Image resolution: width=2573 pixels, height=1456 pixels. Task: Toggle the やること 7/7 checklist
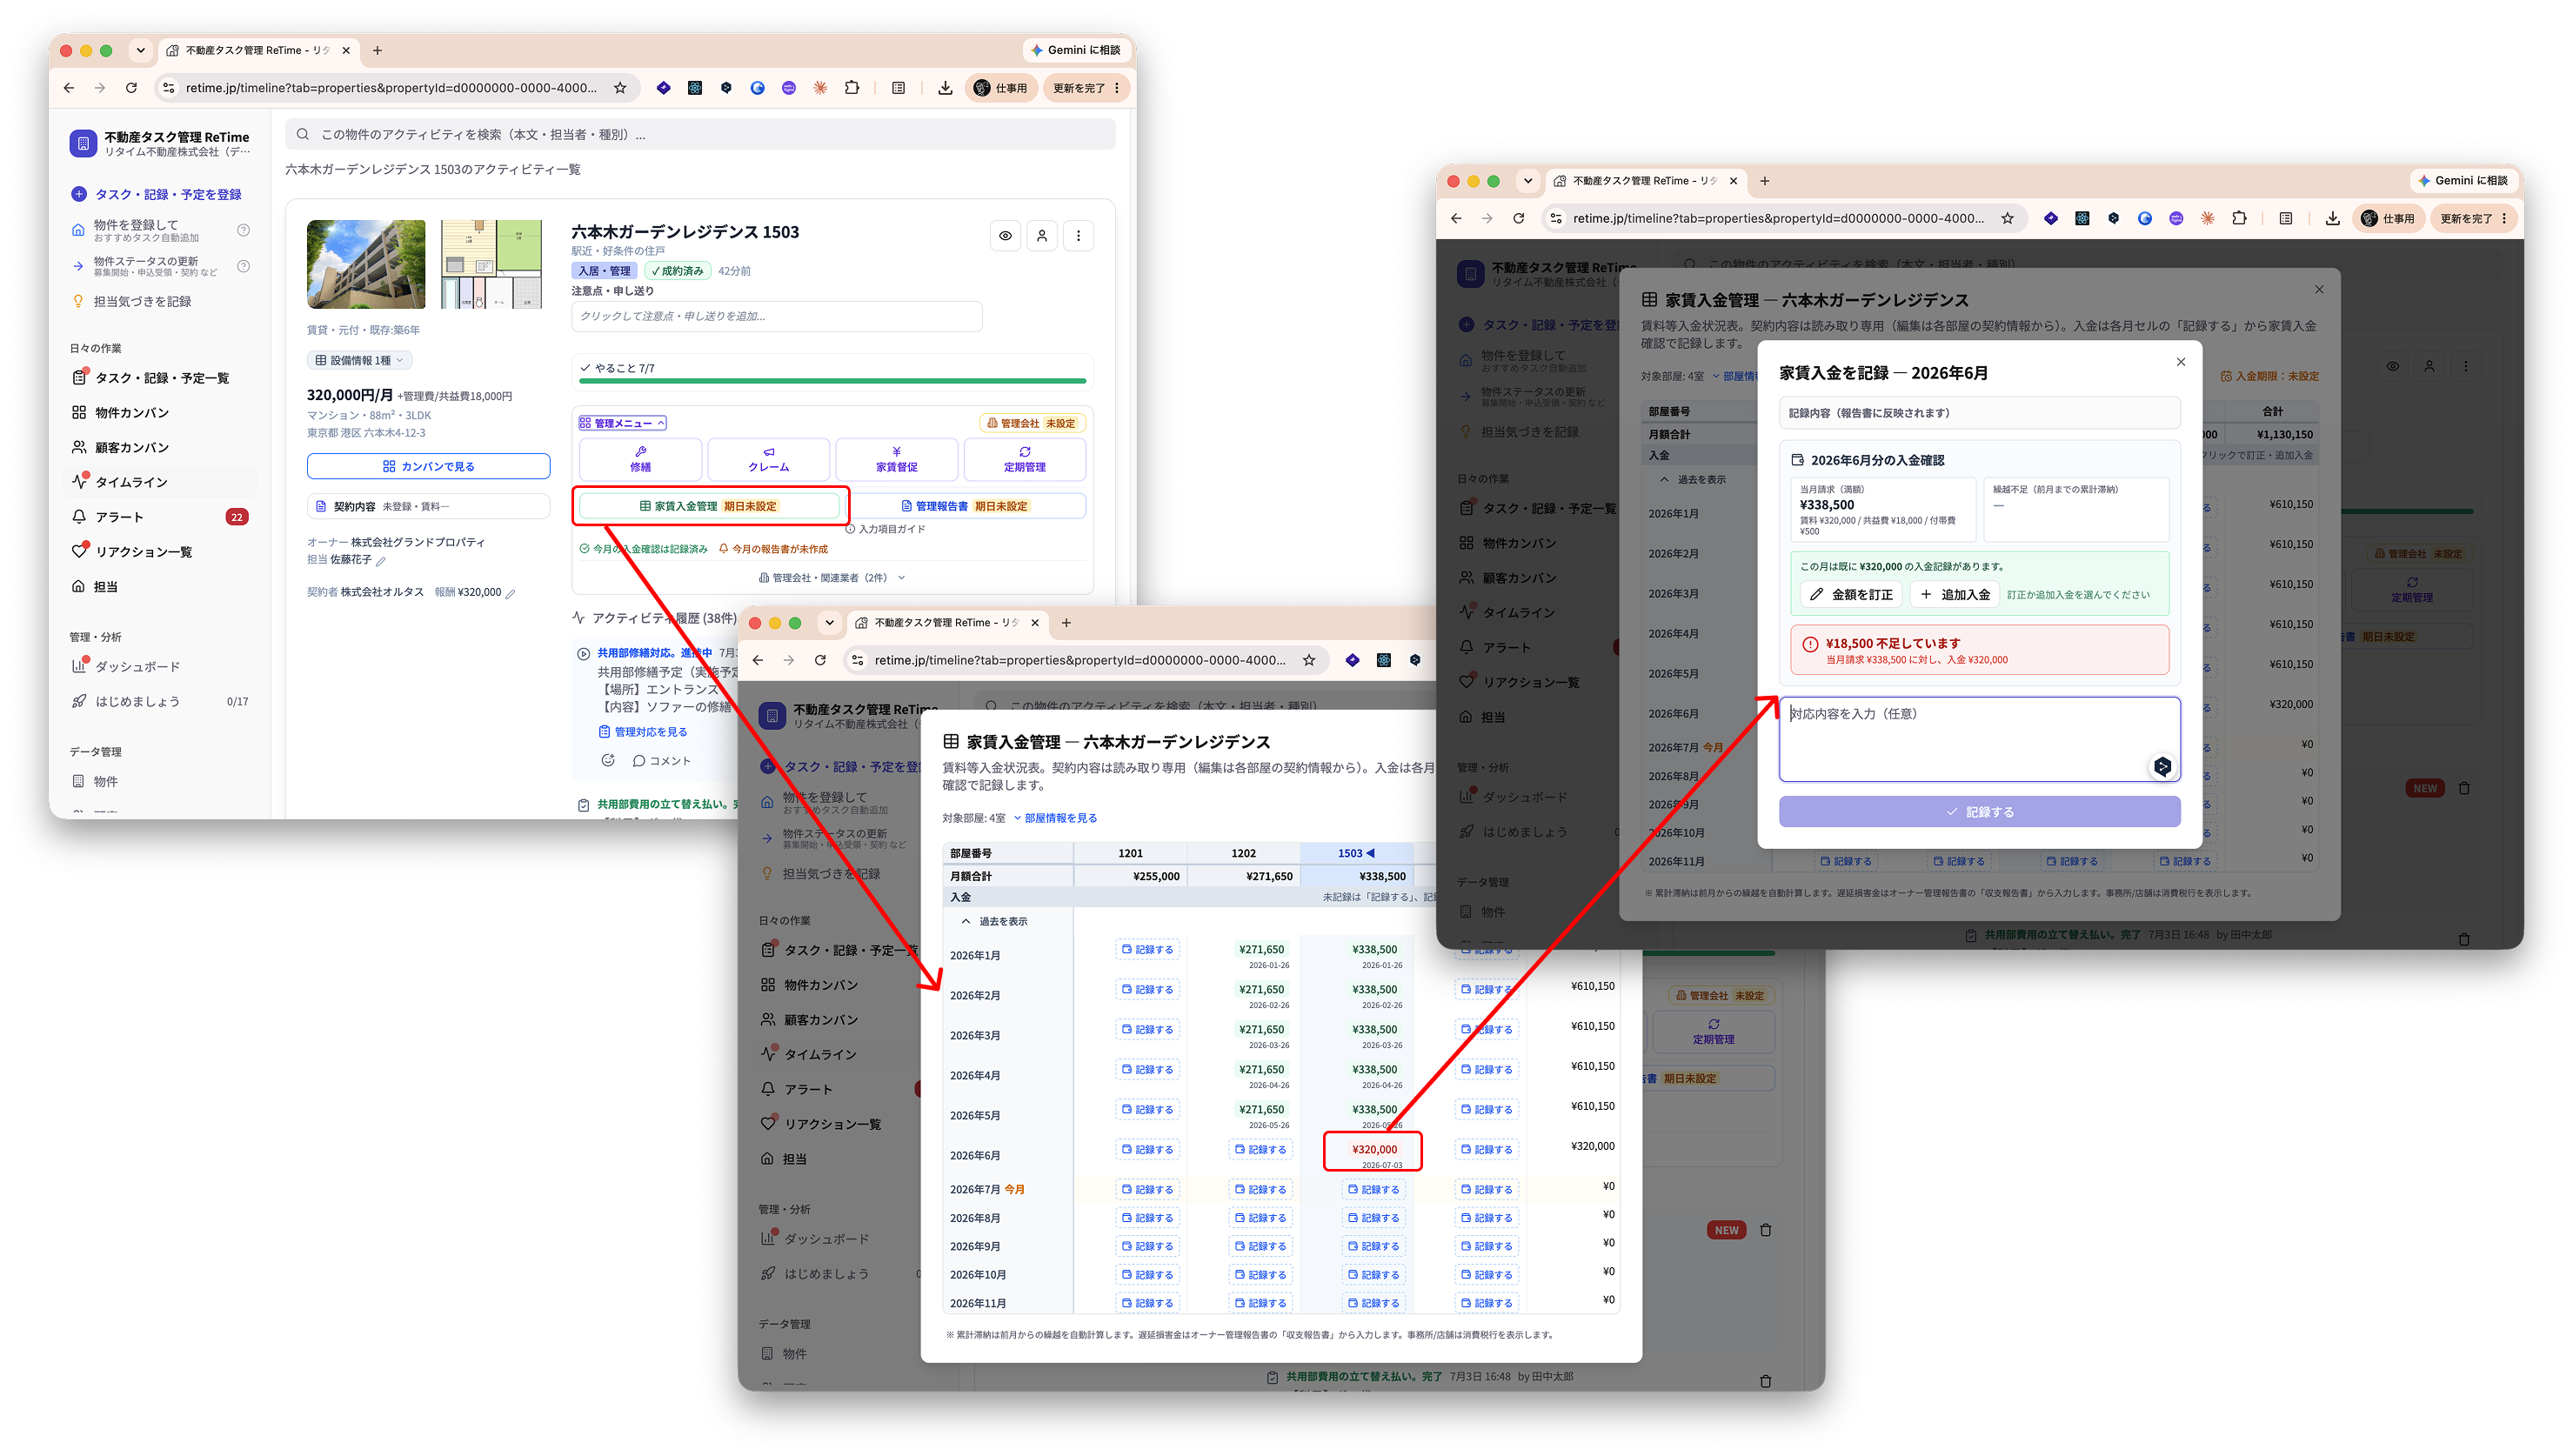click(617, 368)
